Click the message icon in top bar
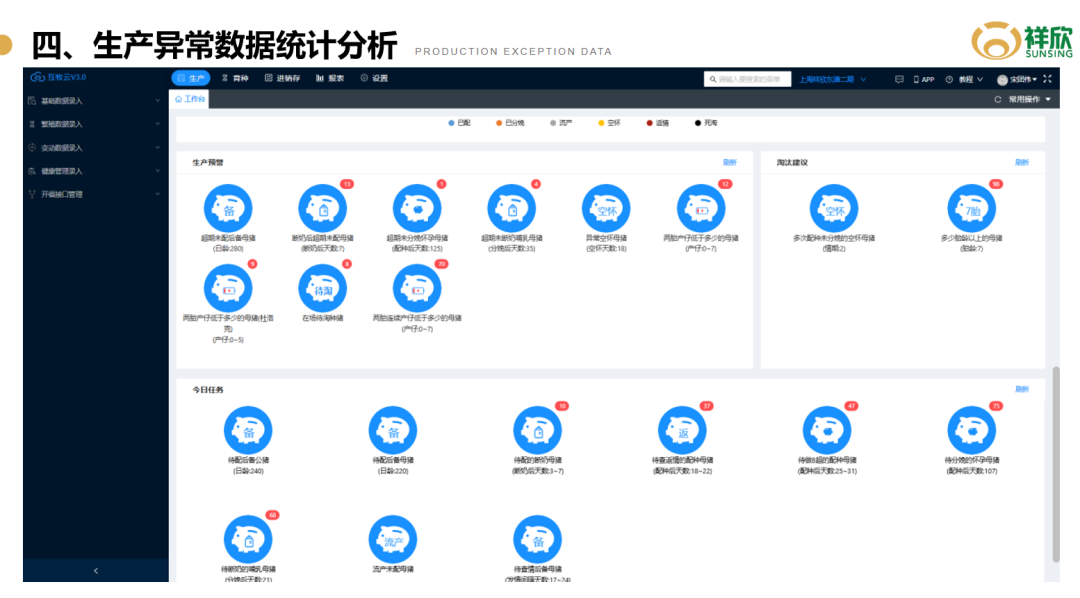The width and height of the screenshot is (1080, 598). 899,79
